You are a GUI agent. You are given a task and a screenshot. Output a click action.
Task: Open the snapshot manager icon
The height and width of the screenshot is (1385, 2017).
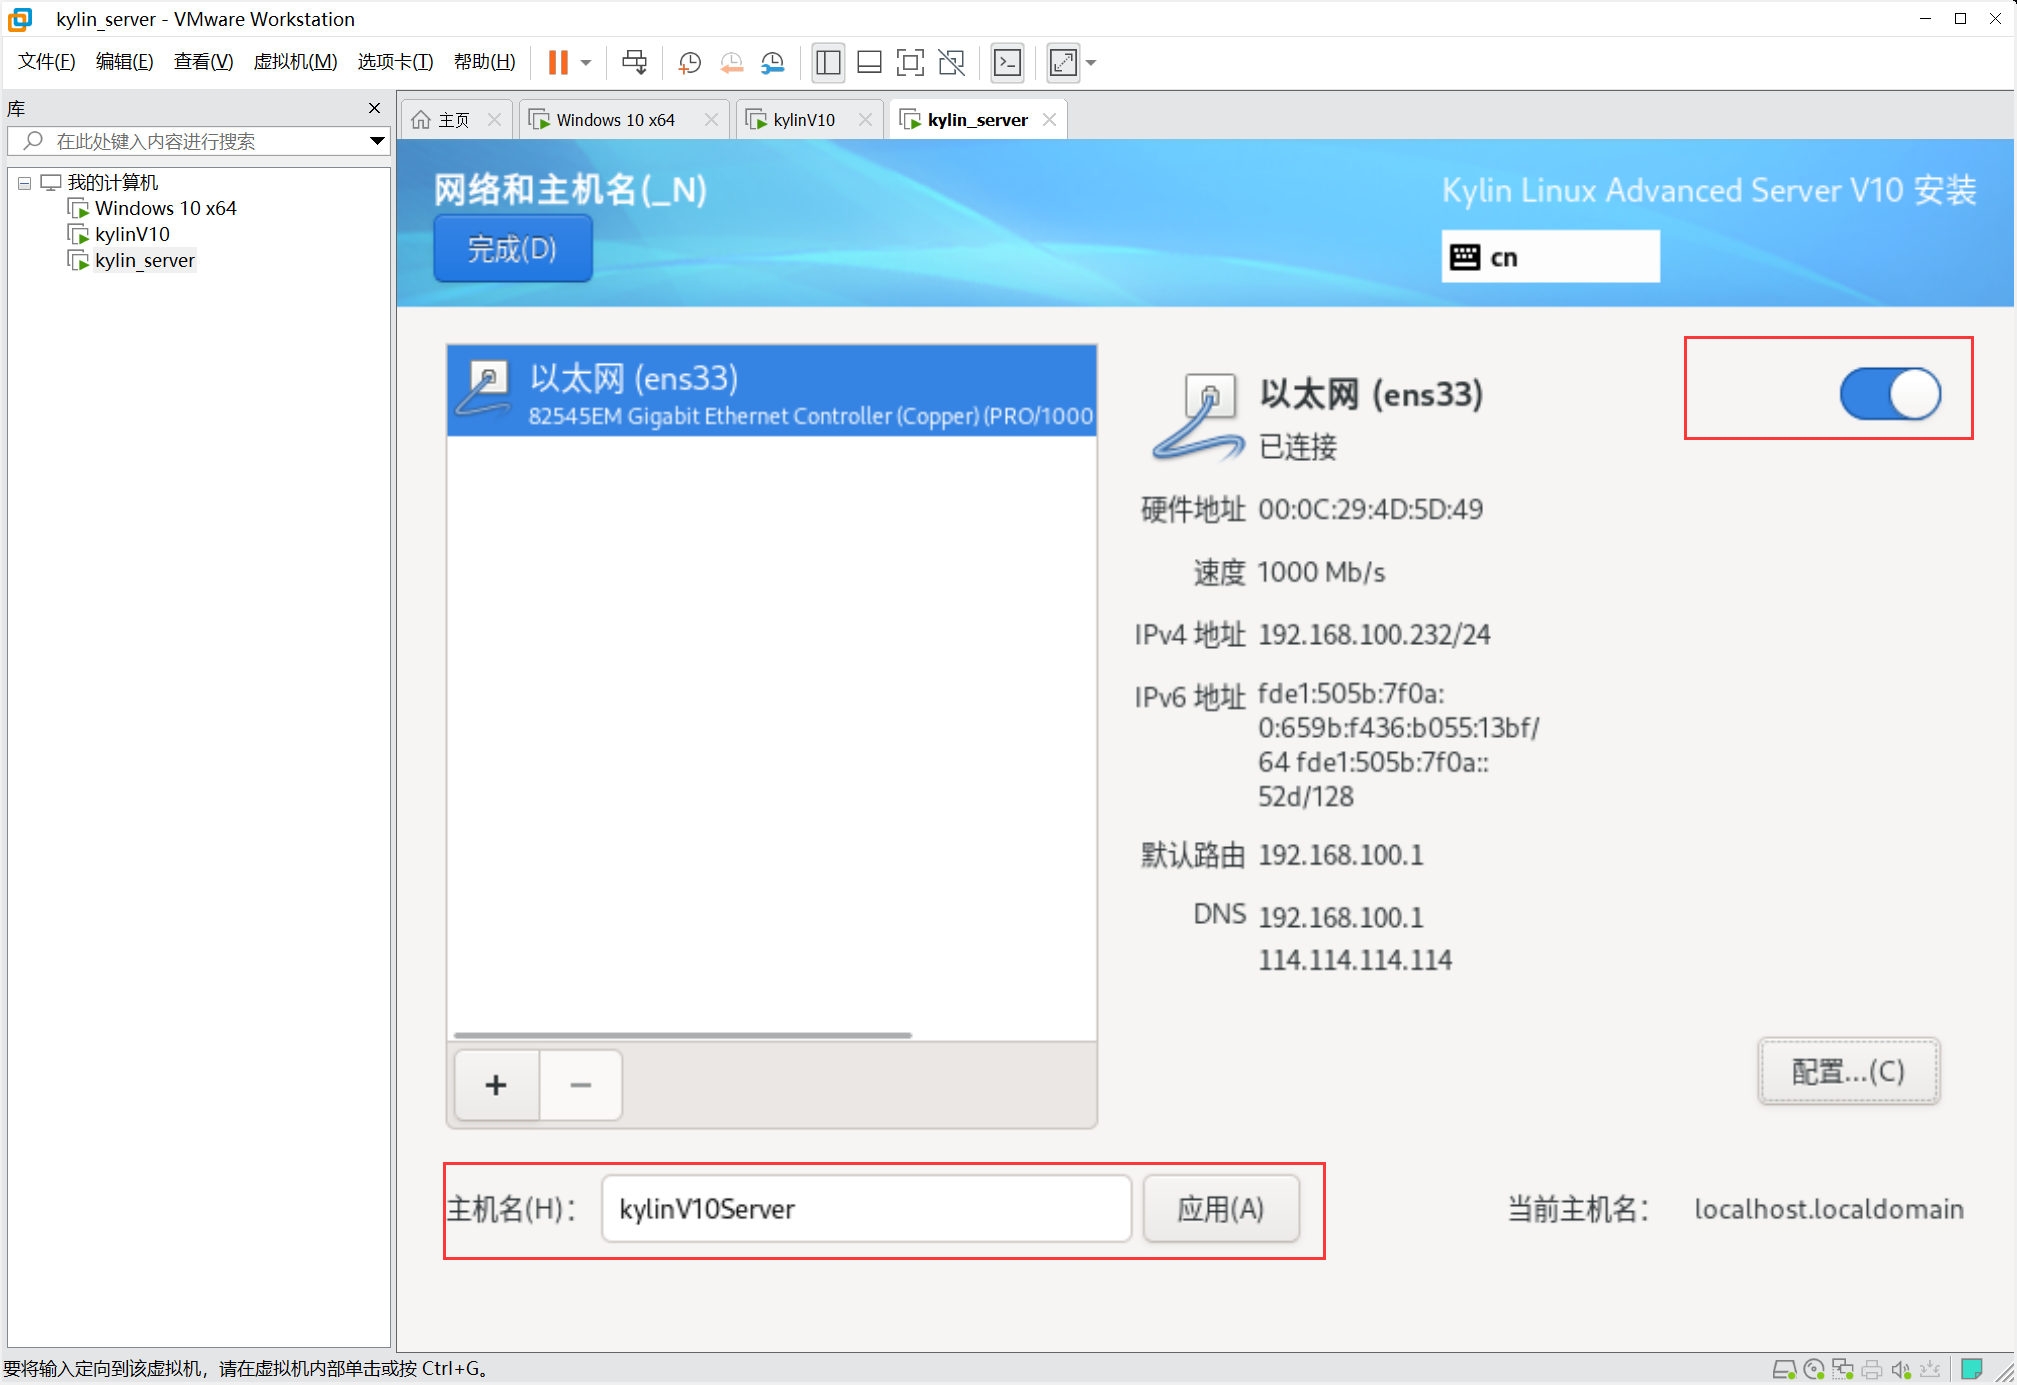click(x=773, y=63)
